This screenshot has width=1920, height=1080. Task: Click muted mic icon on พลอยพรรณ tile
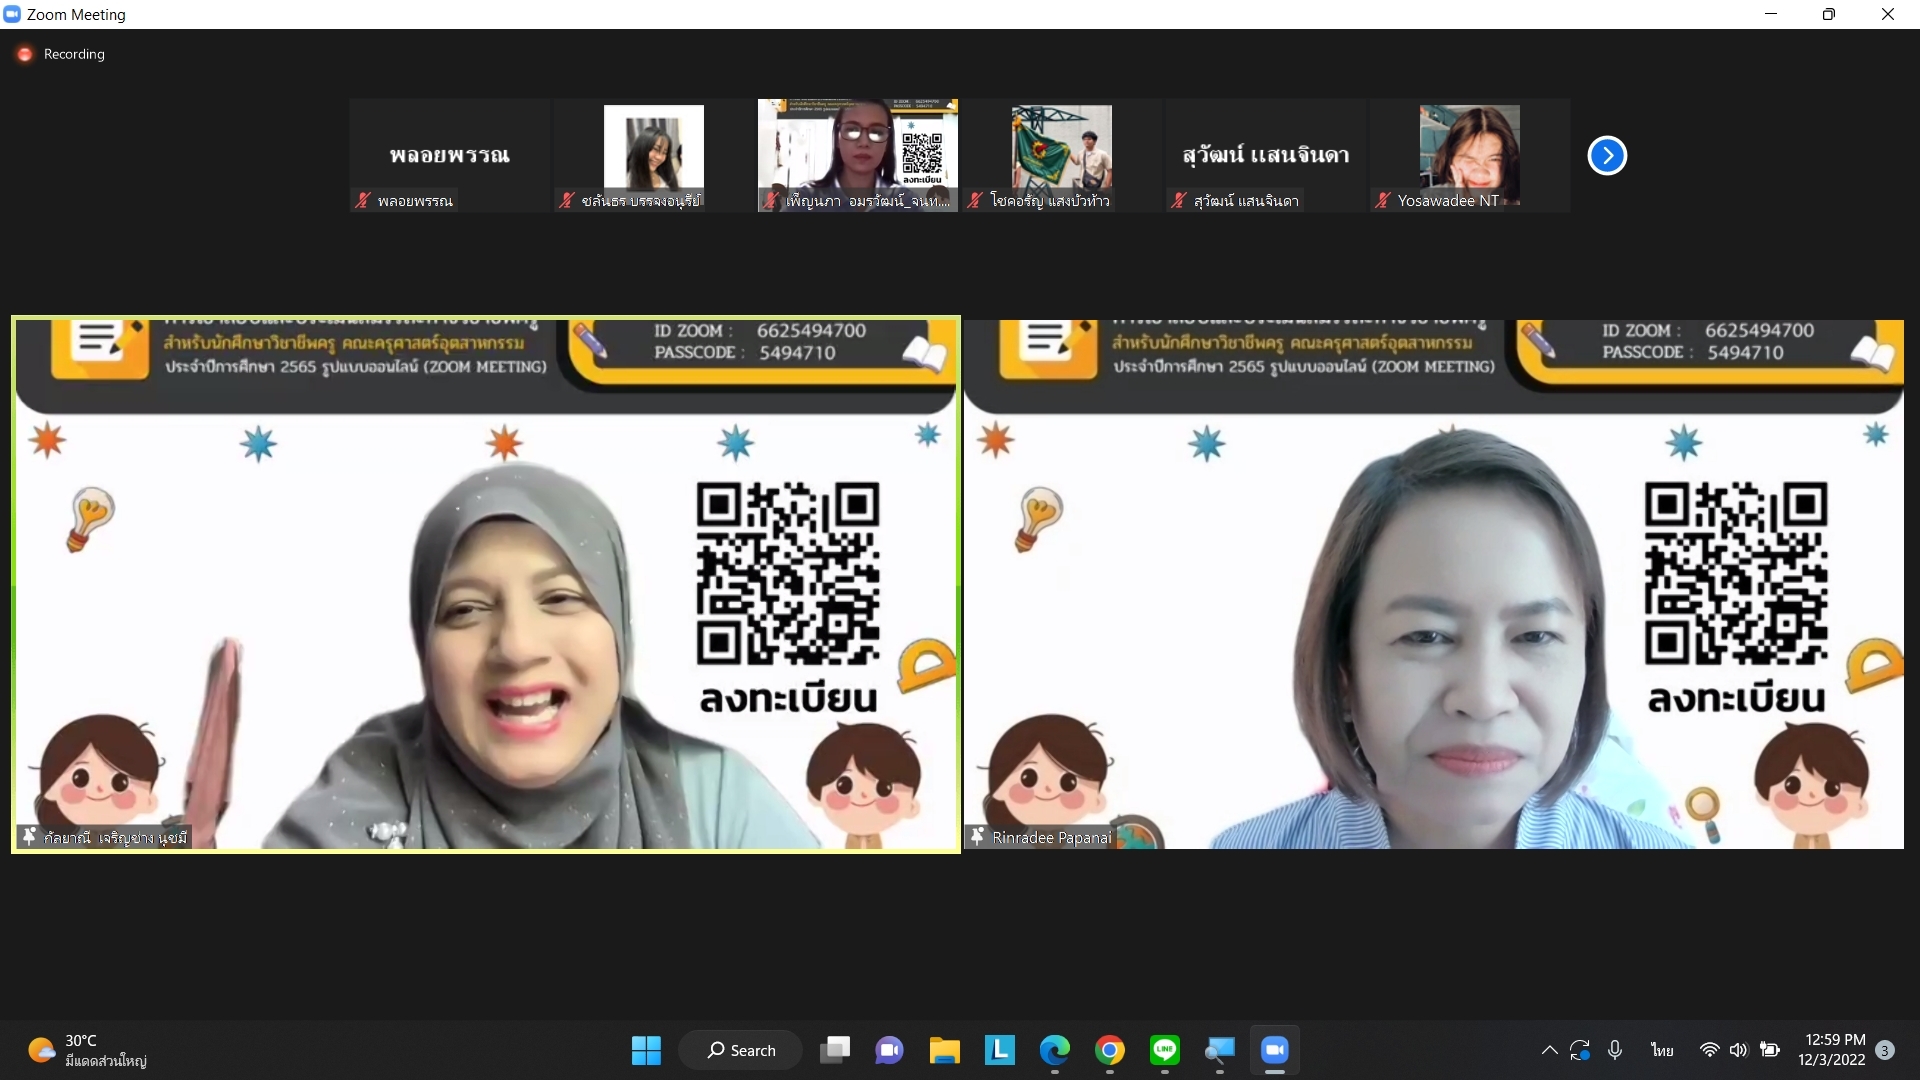tap(363, 200)
